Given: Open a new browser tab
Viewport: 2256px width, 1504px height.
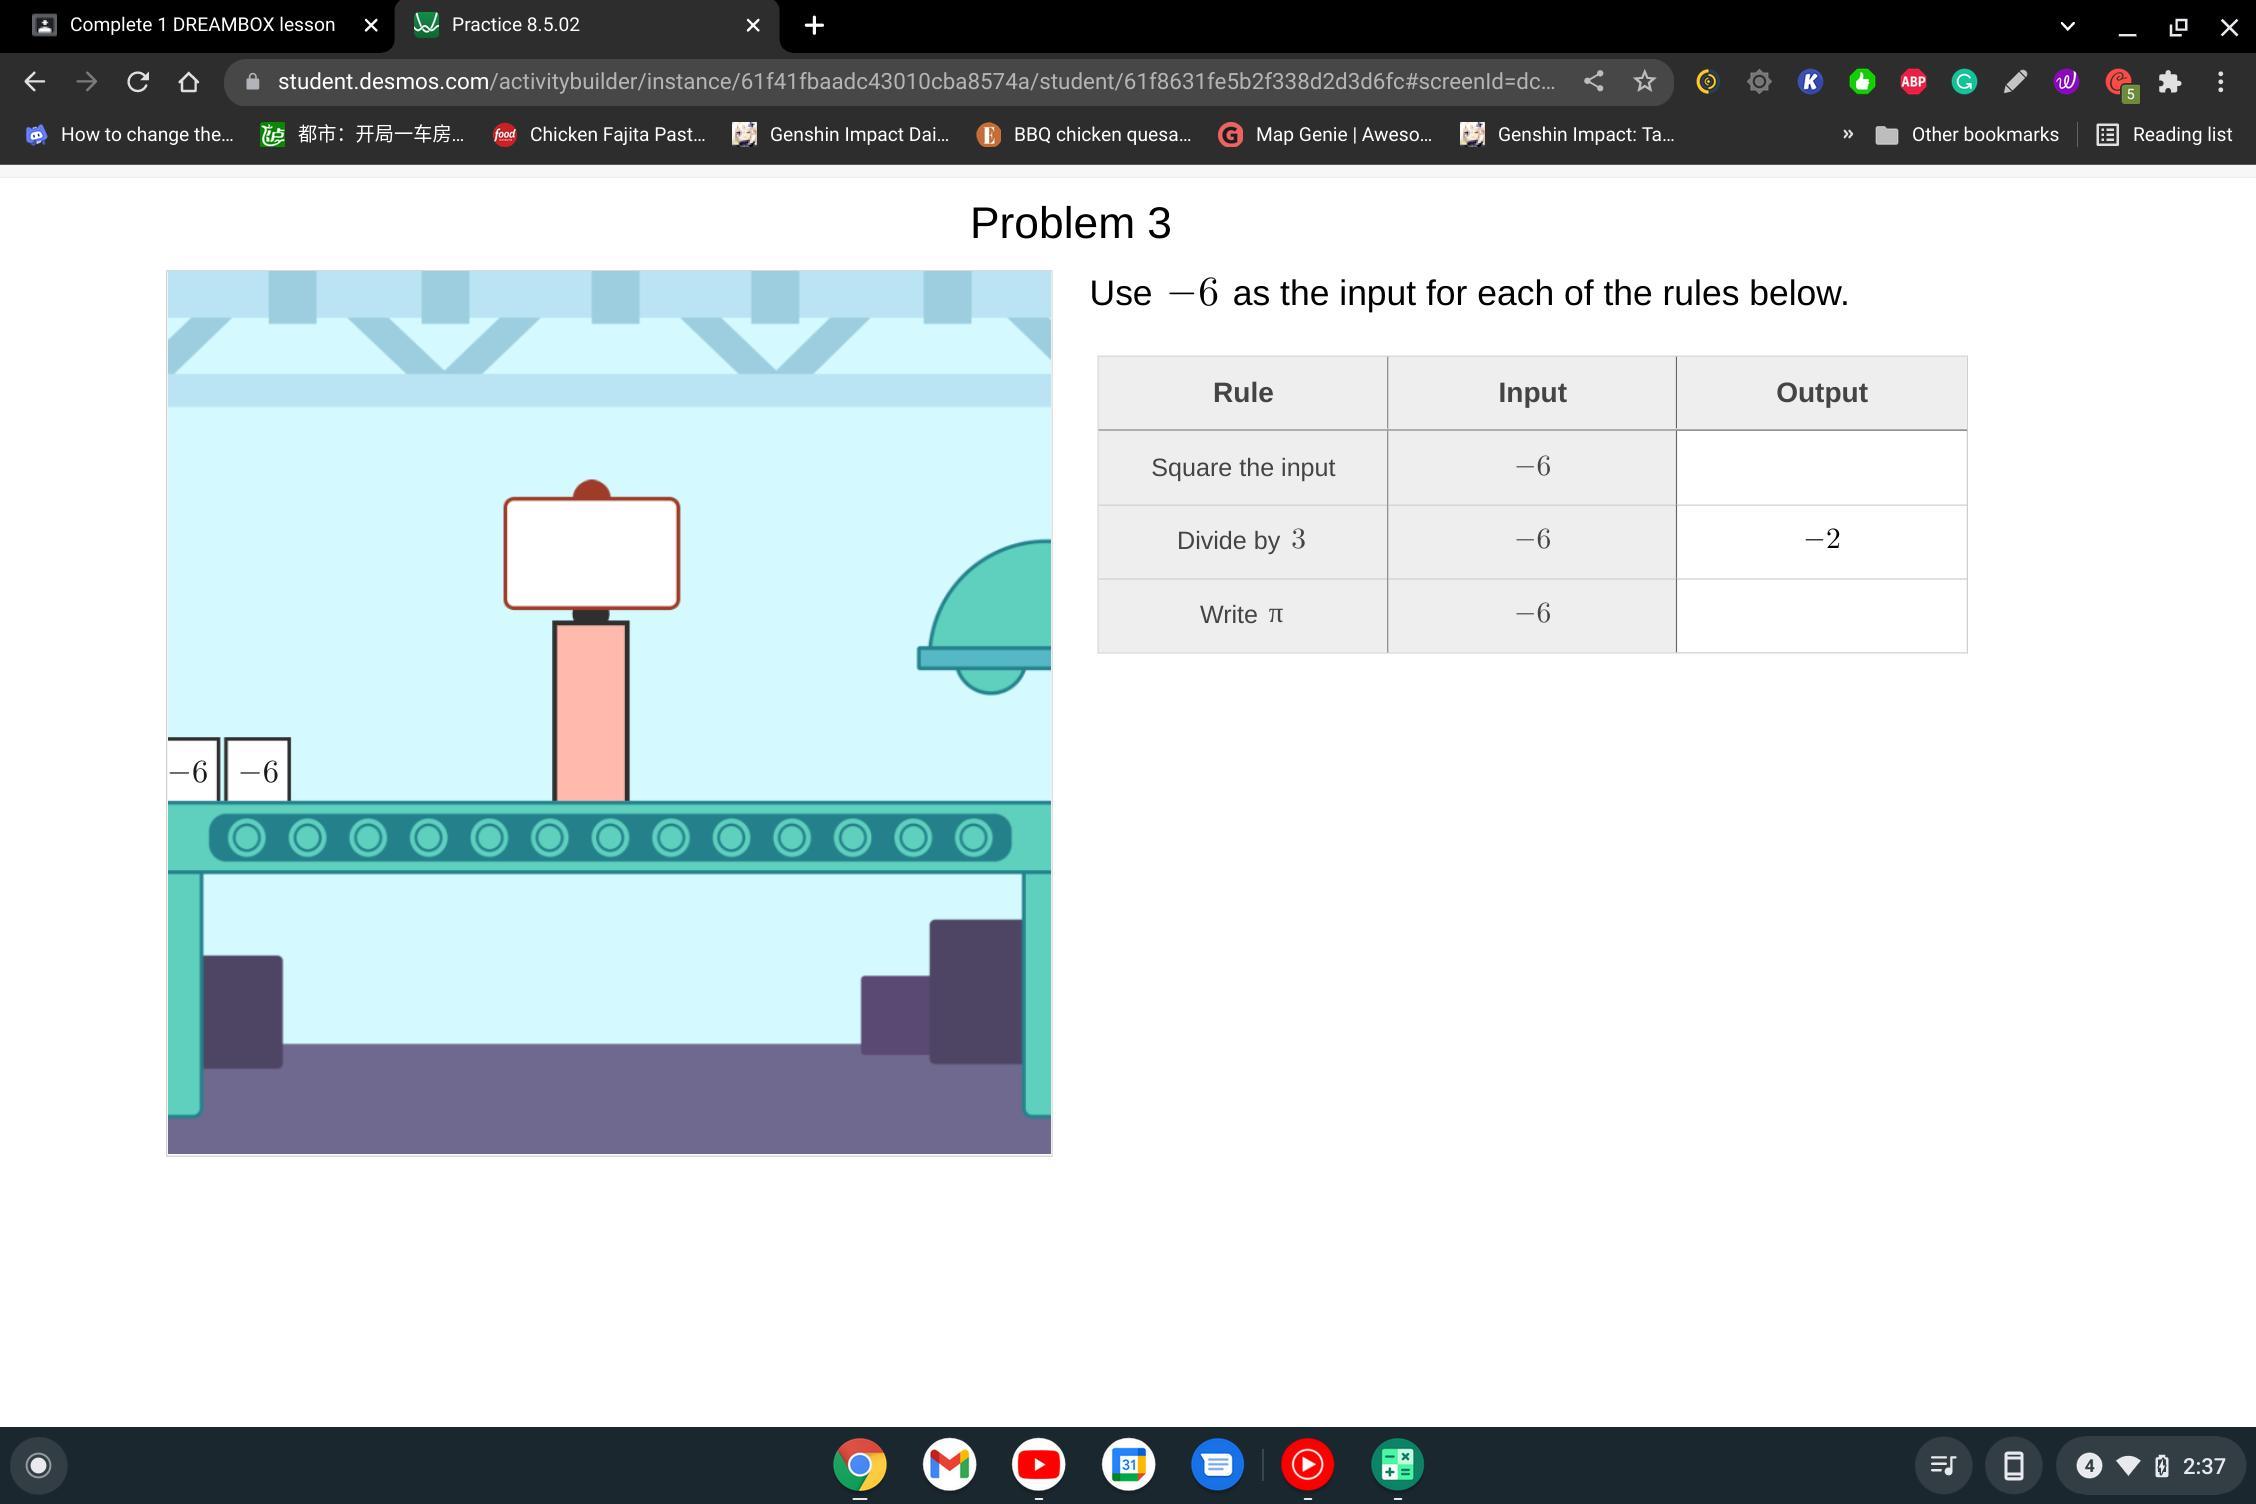Looking at the screenshot, I should tap(814, 26).
